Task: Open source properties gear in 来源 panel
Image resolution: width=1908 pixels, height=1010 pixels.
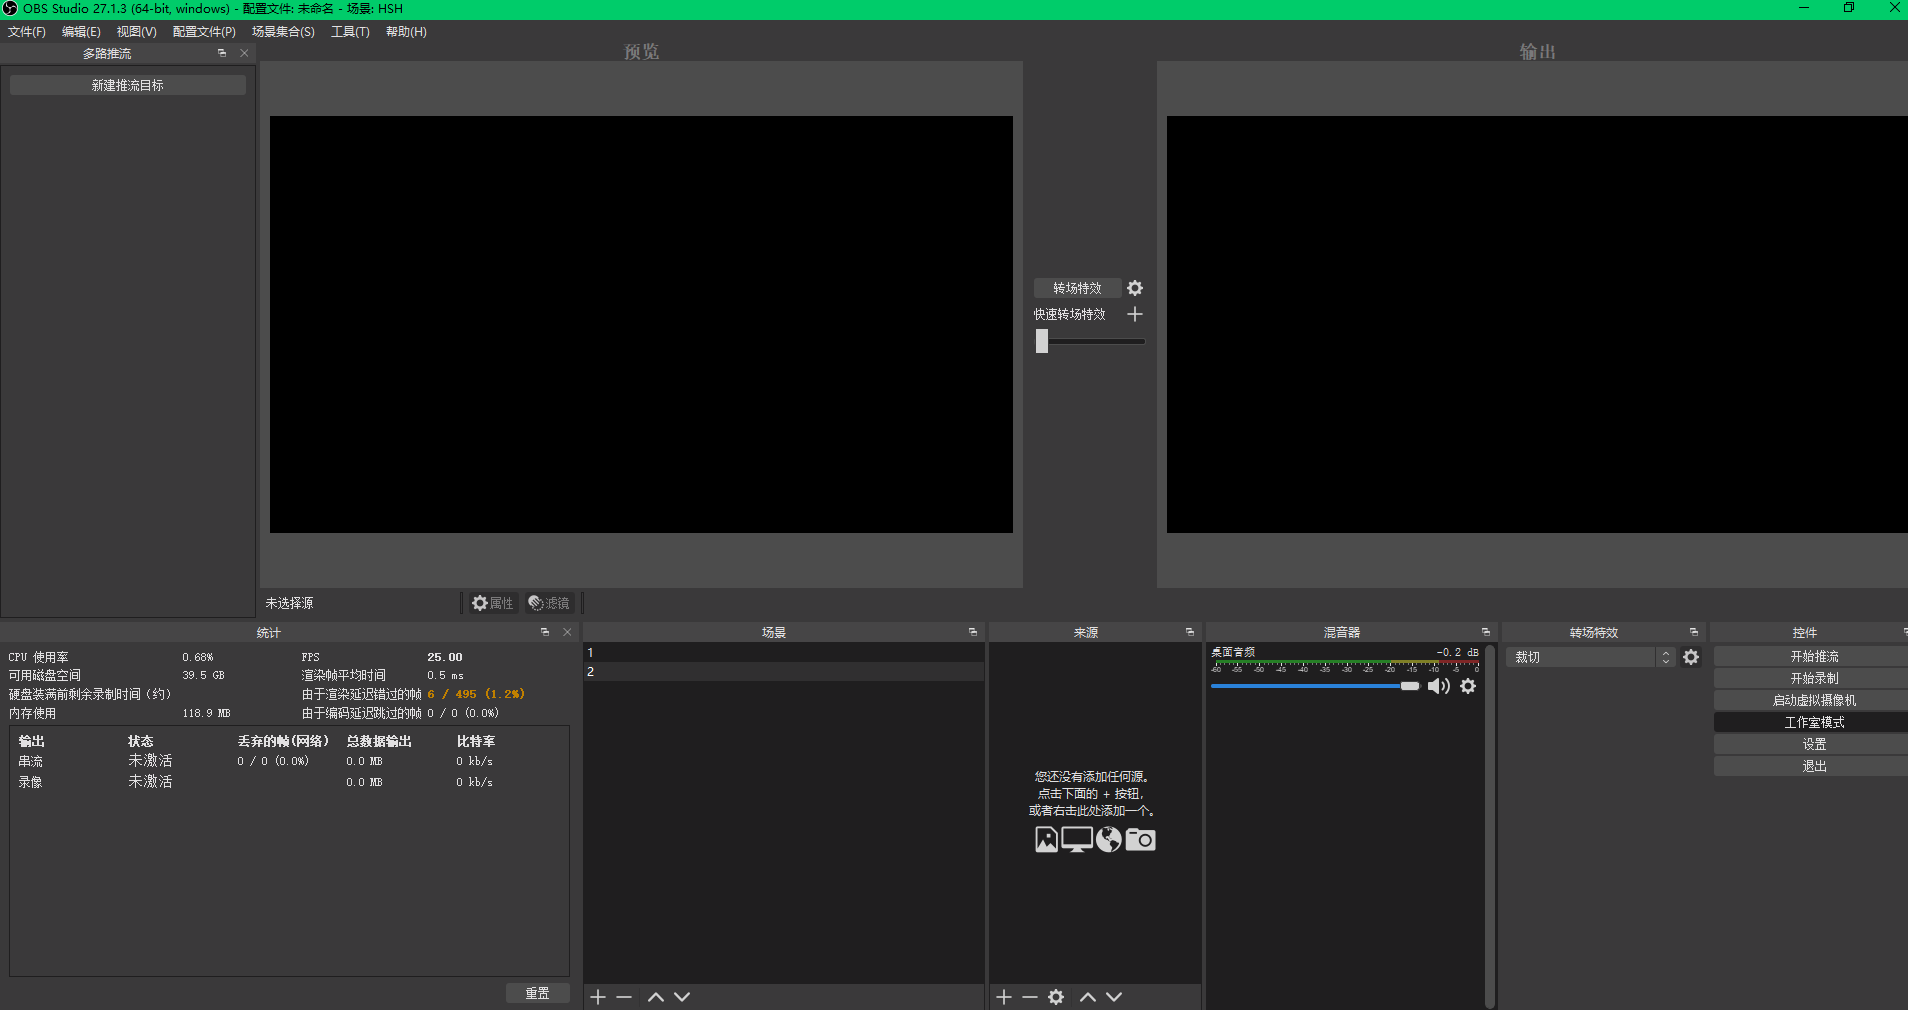Action: (x=1056, y=997)
